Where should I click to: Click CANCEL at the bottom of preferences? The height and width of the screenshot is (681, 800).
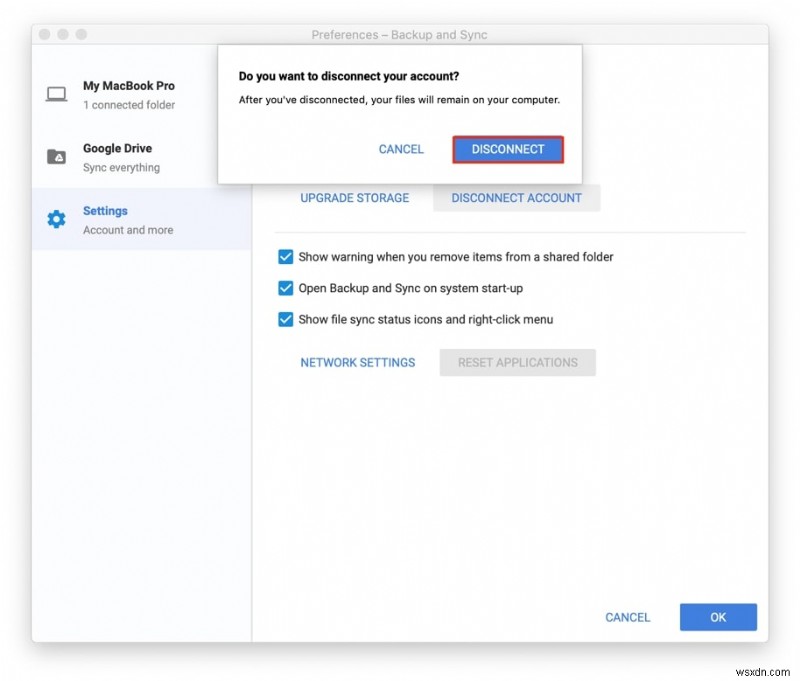click(x=627, y=617)
